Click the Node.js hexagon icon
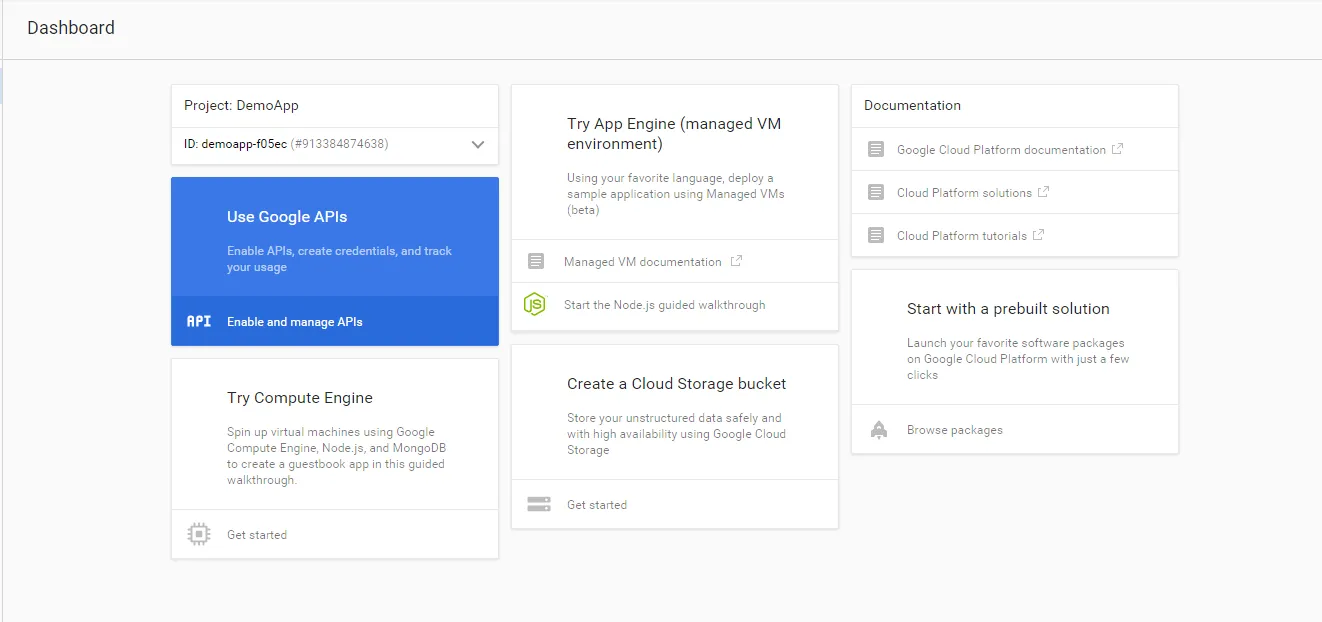The width and height of the screenshot is (1322, 622). point(536,305)
